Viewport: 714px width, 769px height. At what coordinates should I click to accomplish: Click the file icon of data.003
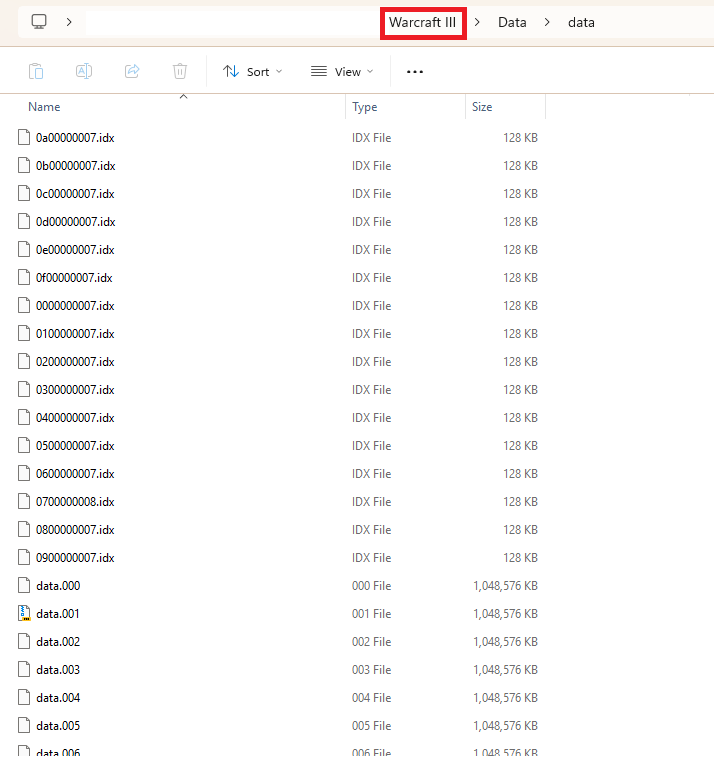tap(24, 669)
